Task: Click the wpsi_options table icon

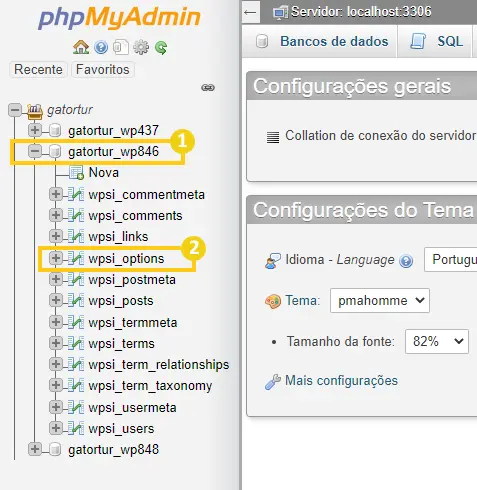Action: pos(76,258)
